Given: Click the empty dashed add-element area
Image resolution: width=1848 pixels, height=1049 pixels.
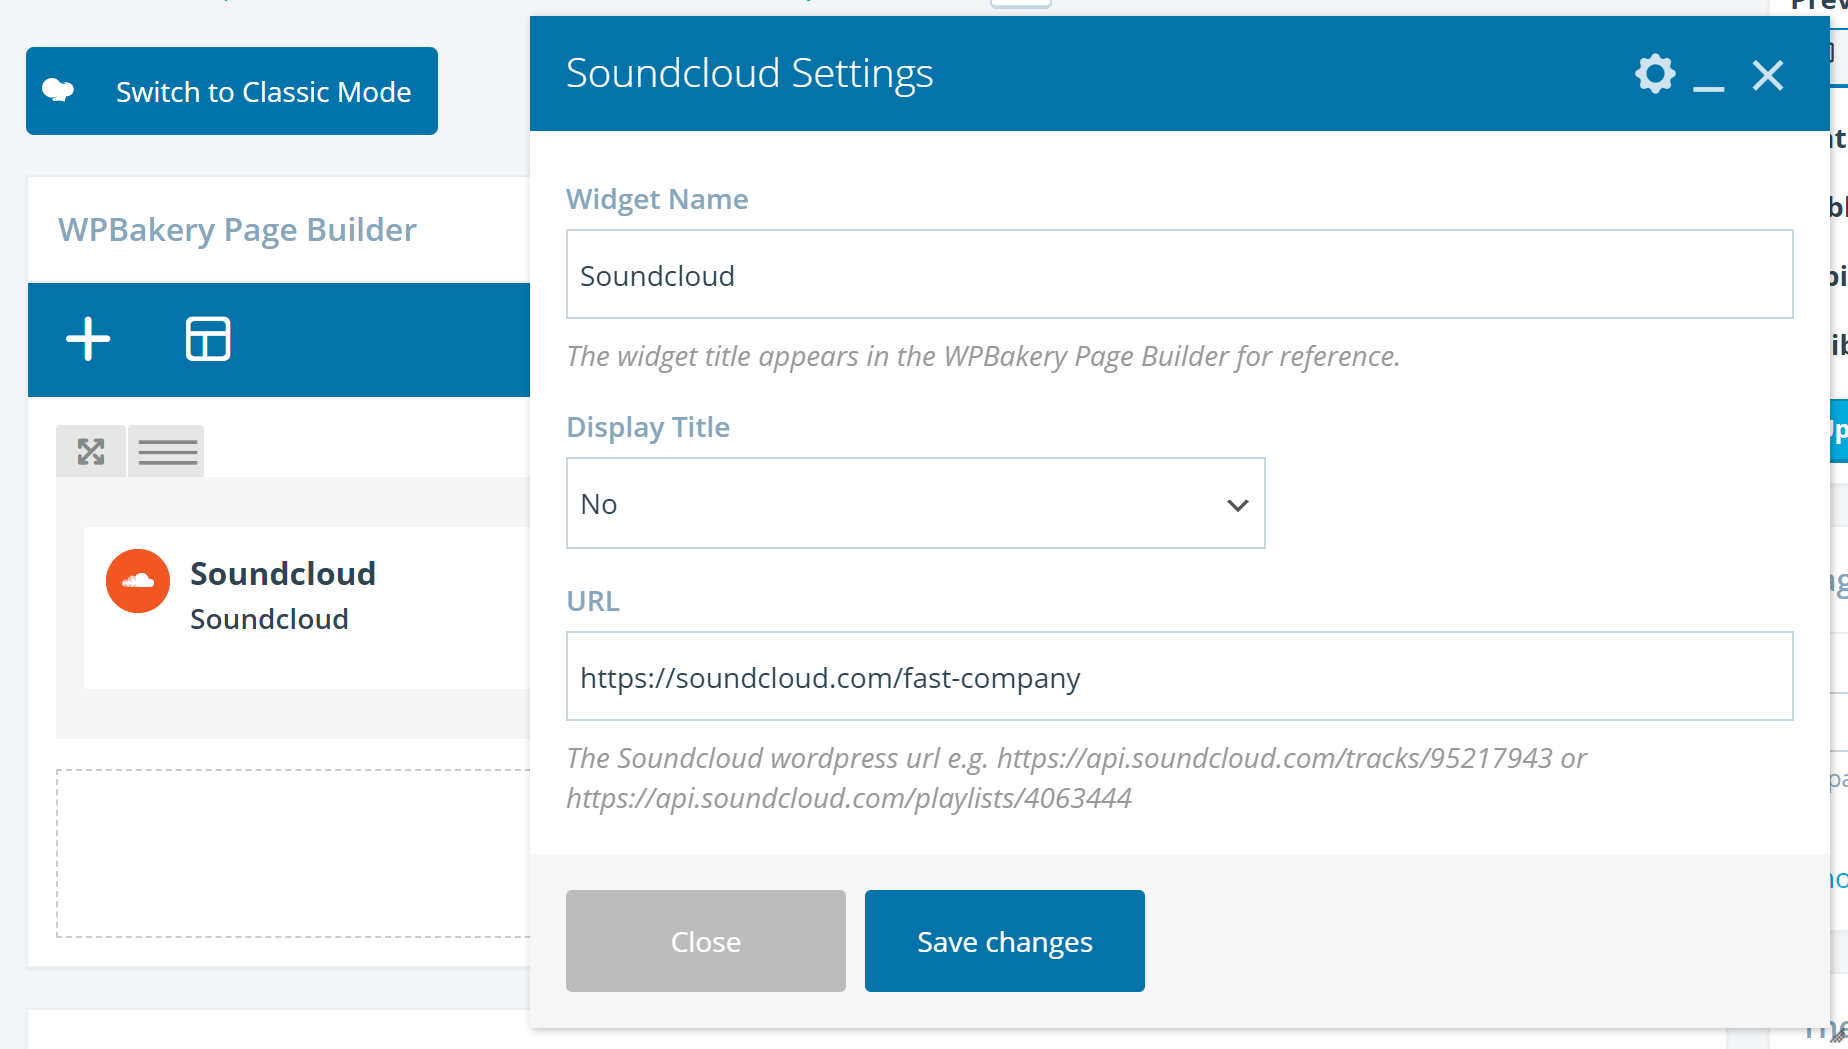Looking at the screenshot, I should (x=293, y=853).
